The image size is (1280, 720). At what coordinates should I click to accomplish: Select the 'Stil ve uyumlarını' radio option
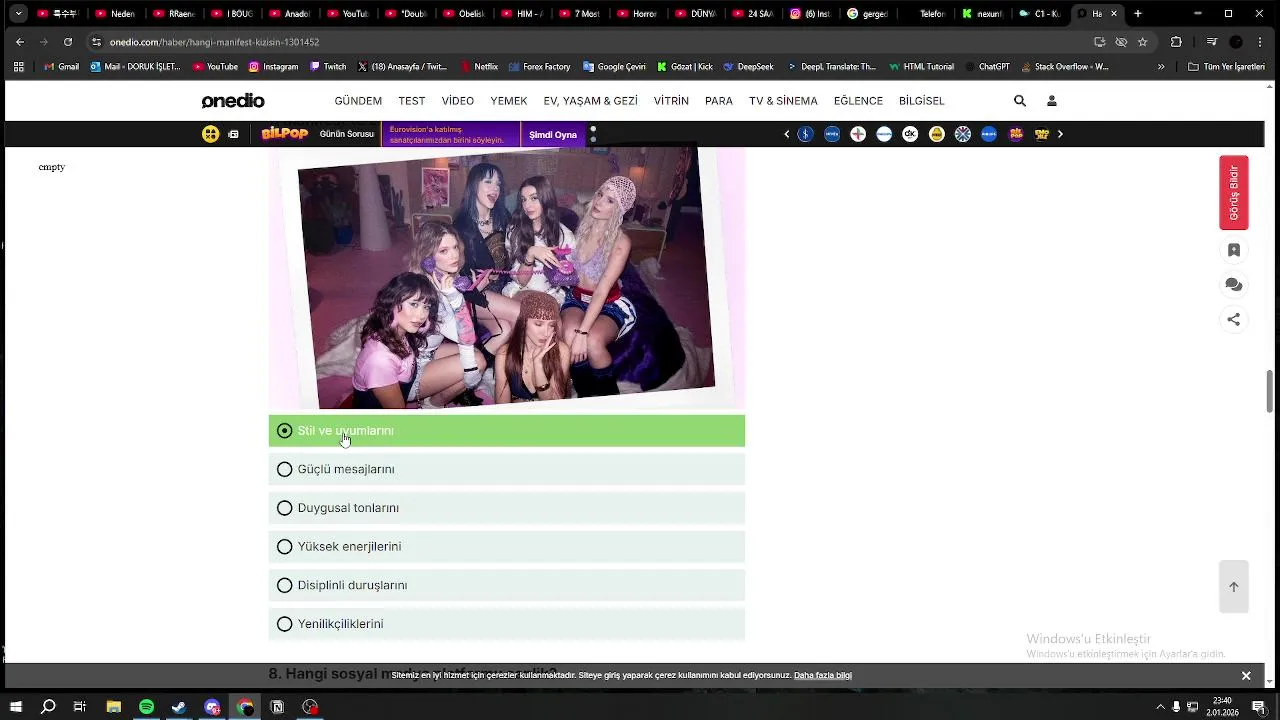point(506,431)
